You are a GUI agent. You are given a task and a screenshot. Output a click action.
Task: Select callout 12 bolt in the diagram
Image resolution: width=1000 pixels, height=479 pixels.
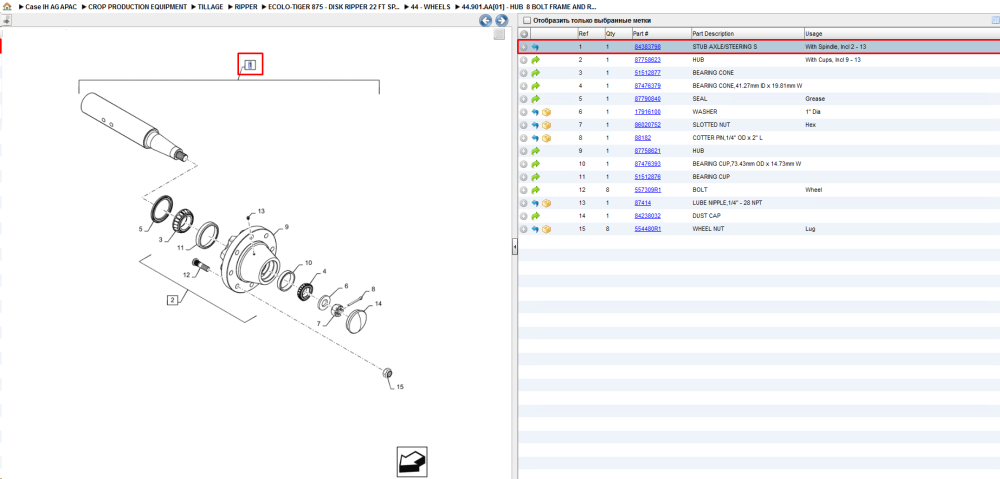coord(187,275)
